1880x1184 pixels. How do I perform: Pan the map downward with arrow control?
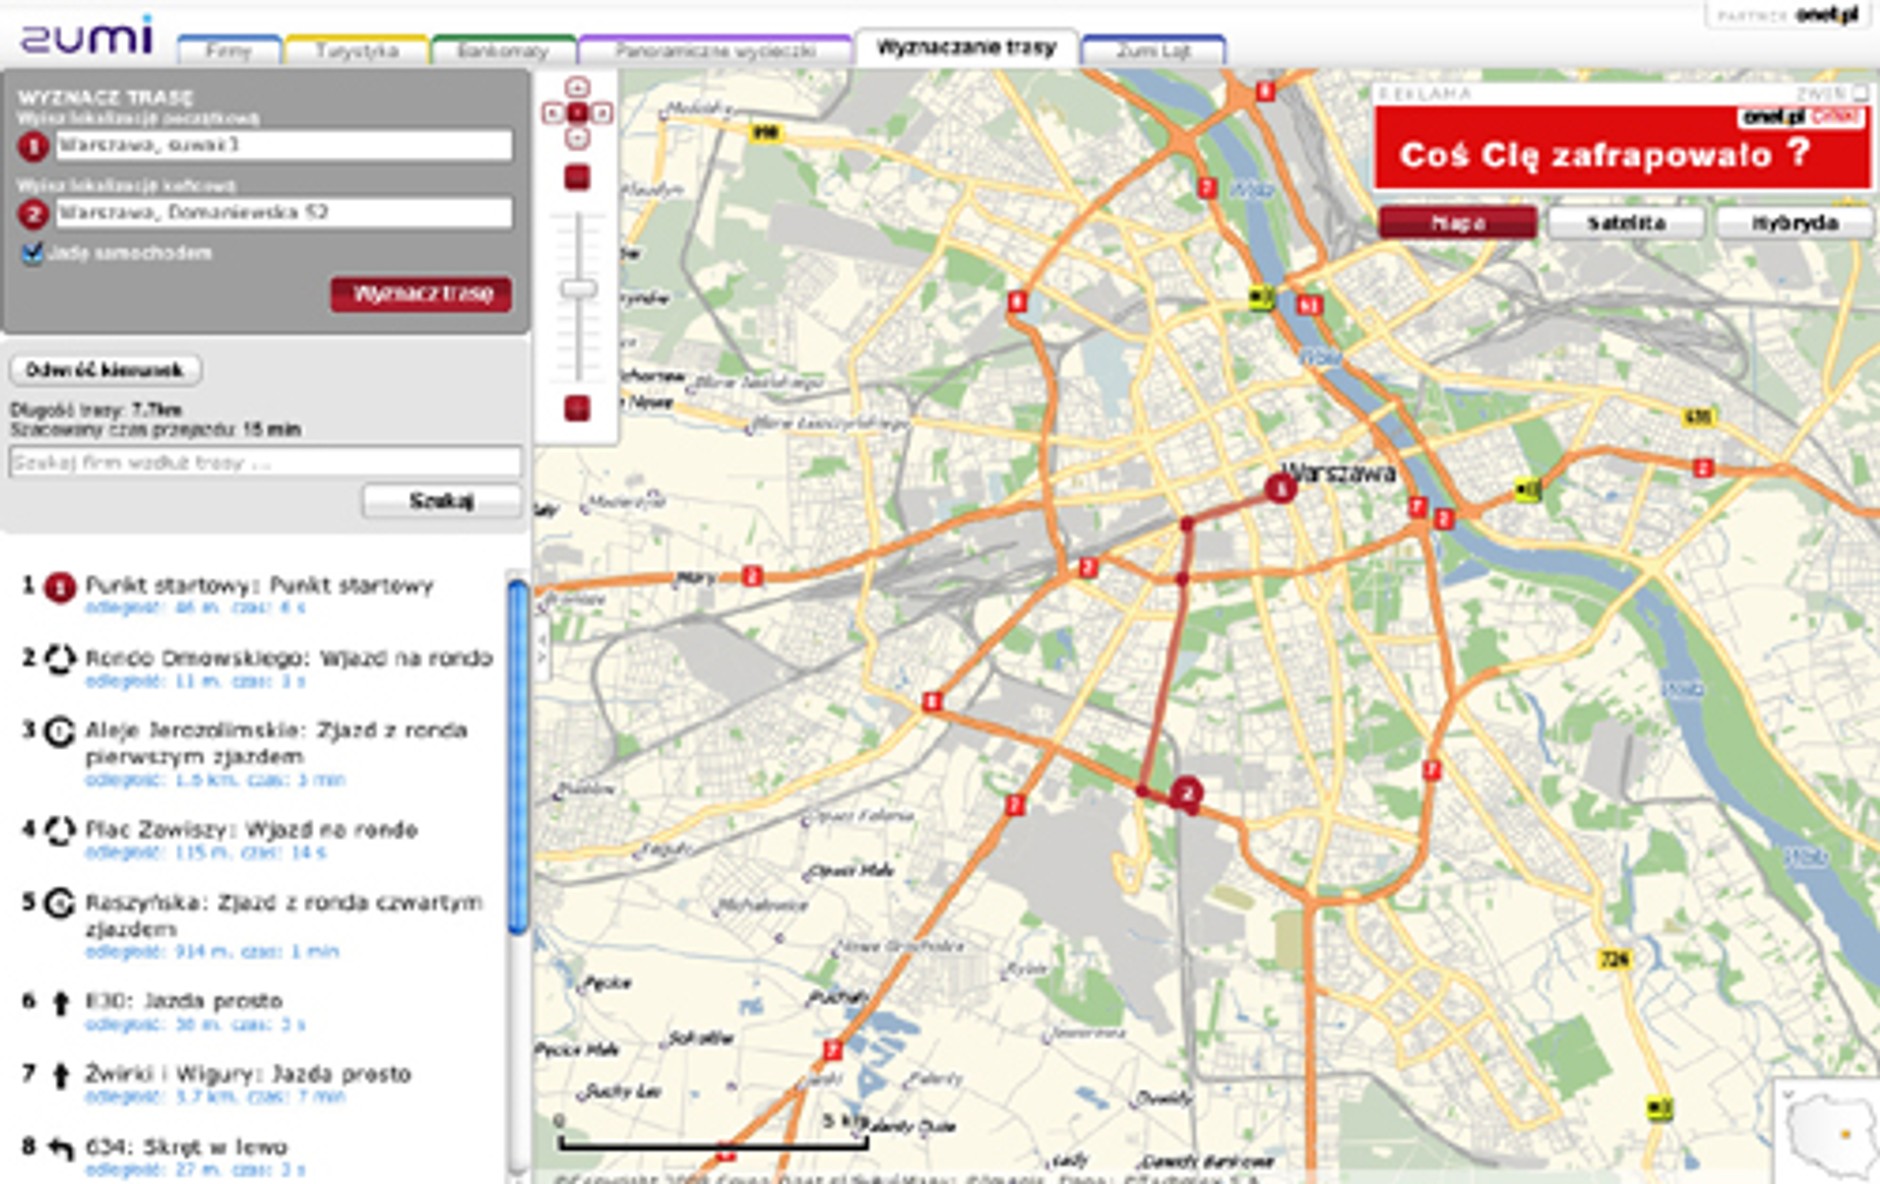tap(577, 139)
